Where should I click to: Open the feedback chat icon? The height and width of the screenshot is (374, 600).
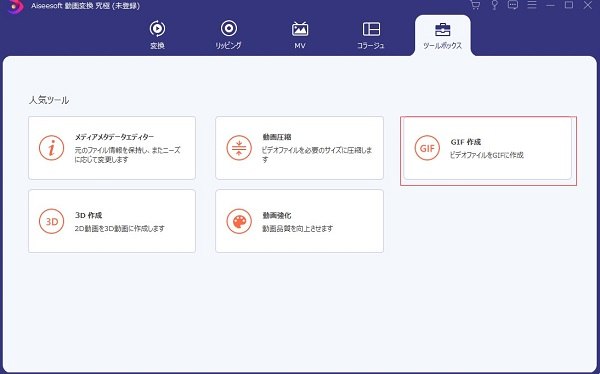tap(513, 5)
